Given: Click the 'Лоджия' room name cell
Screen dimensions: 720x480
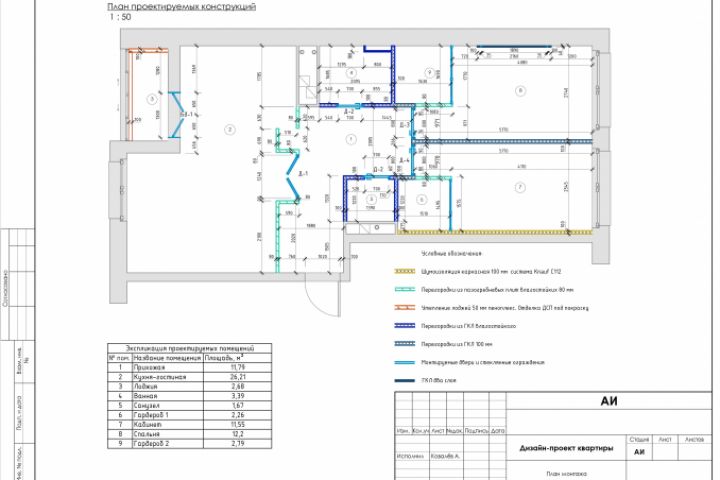Looking at the screenshot, I should click(146, 387).
